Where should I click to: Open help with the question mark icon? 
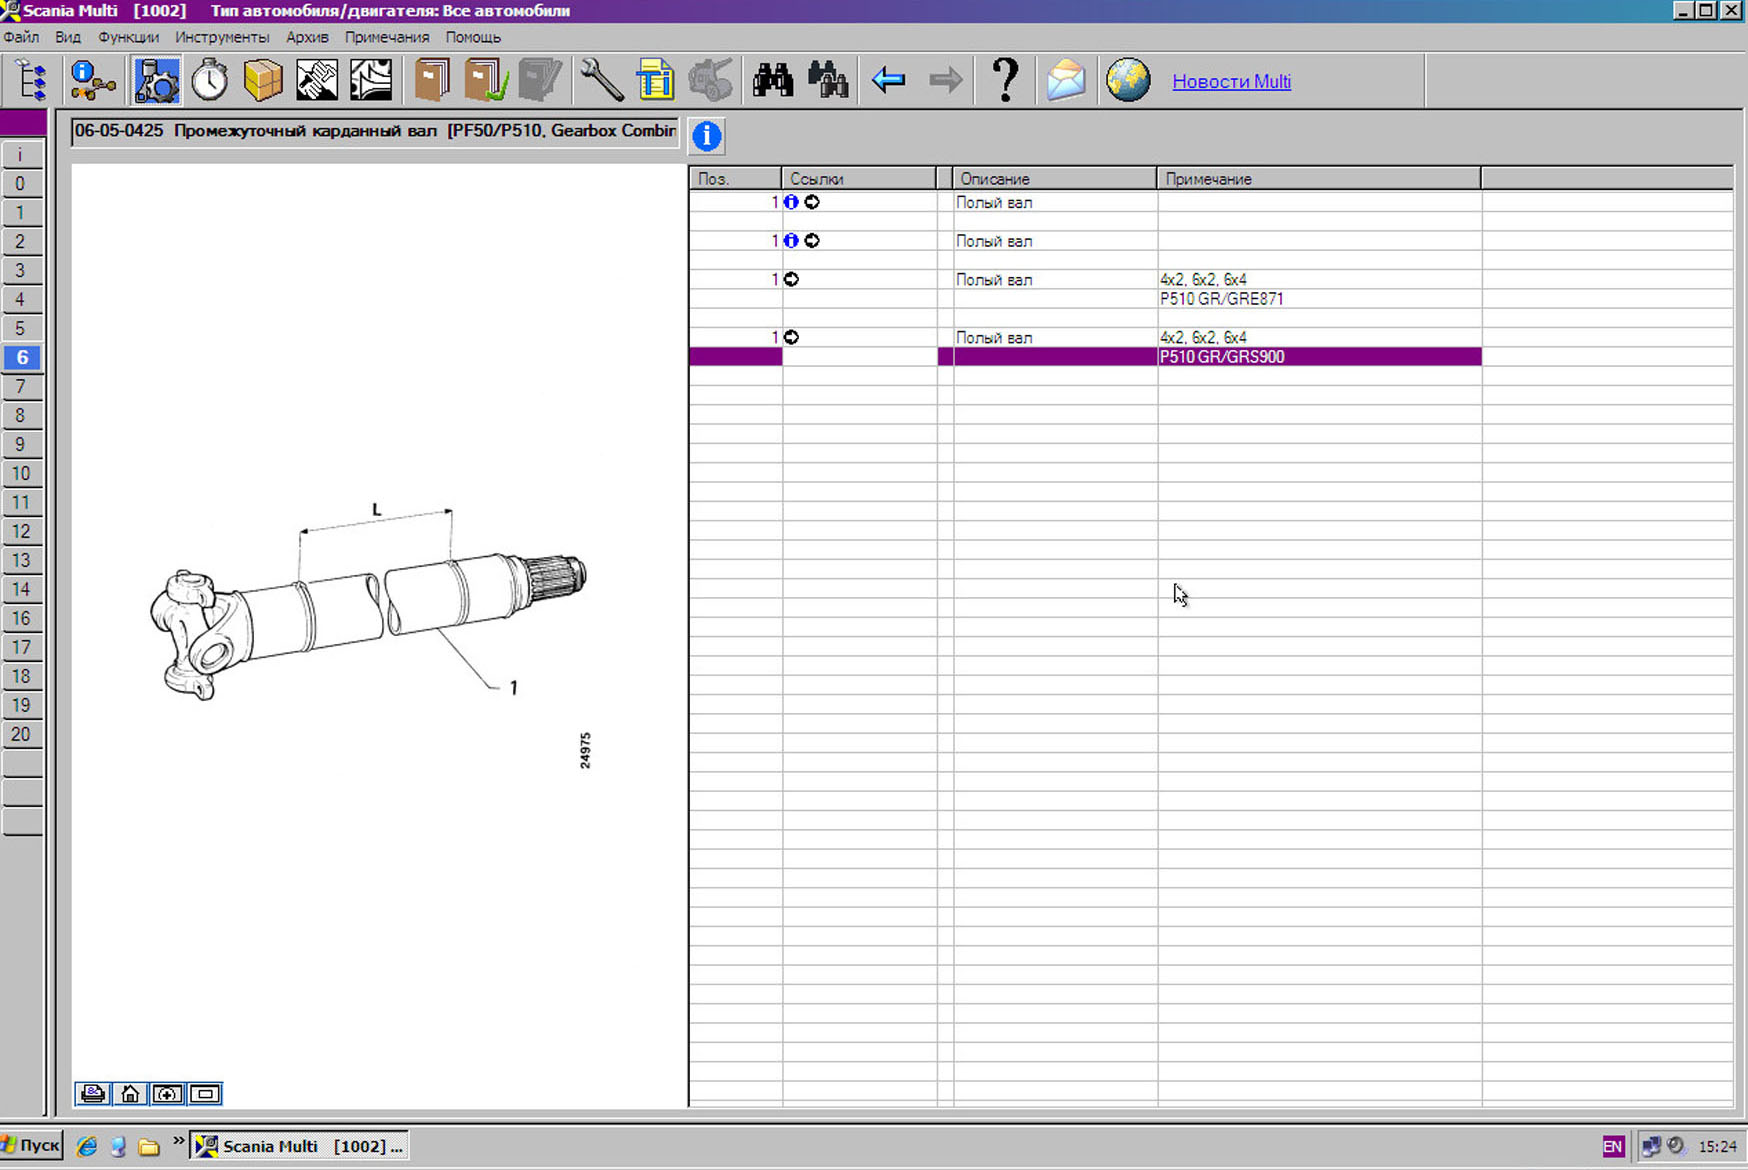[x=1005, y=80]
